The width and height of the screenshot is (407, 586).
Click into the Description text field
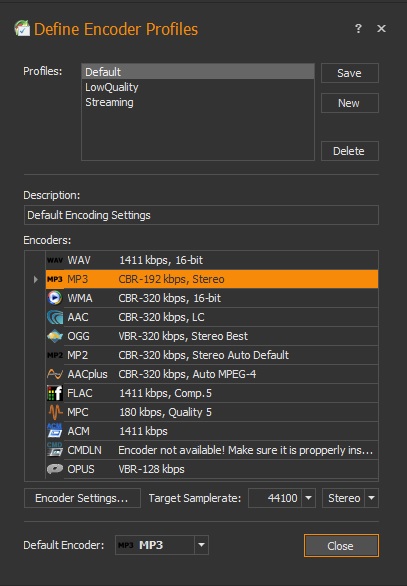coord(201,215)
